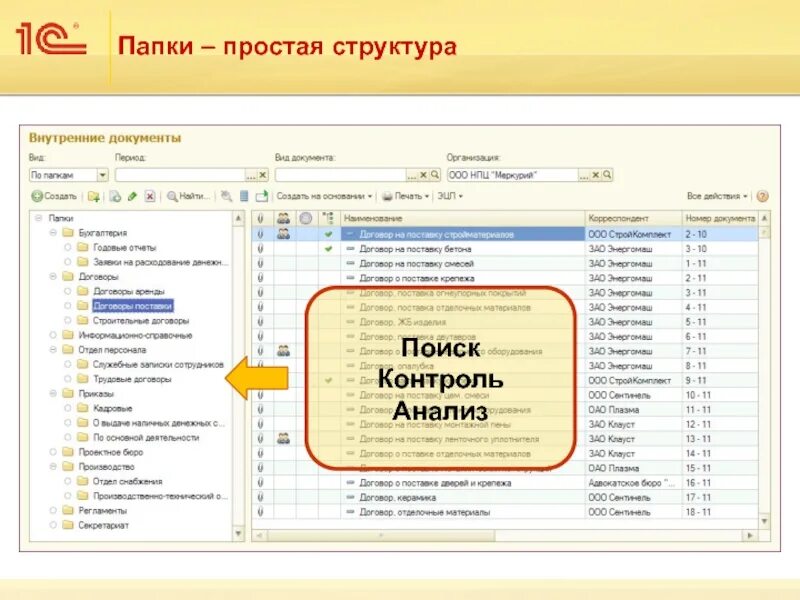Select the Годовые отчеты folder
This screenshot has height=600, width=800.
(x=124, y=247)
